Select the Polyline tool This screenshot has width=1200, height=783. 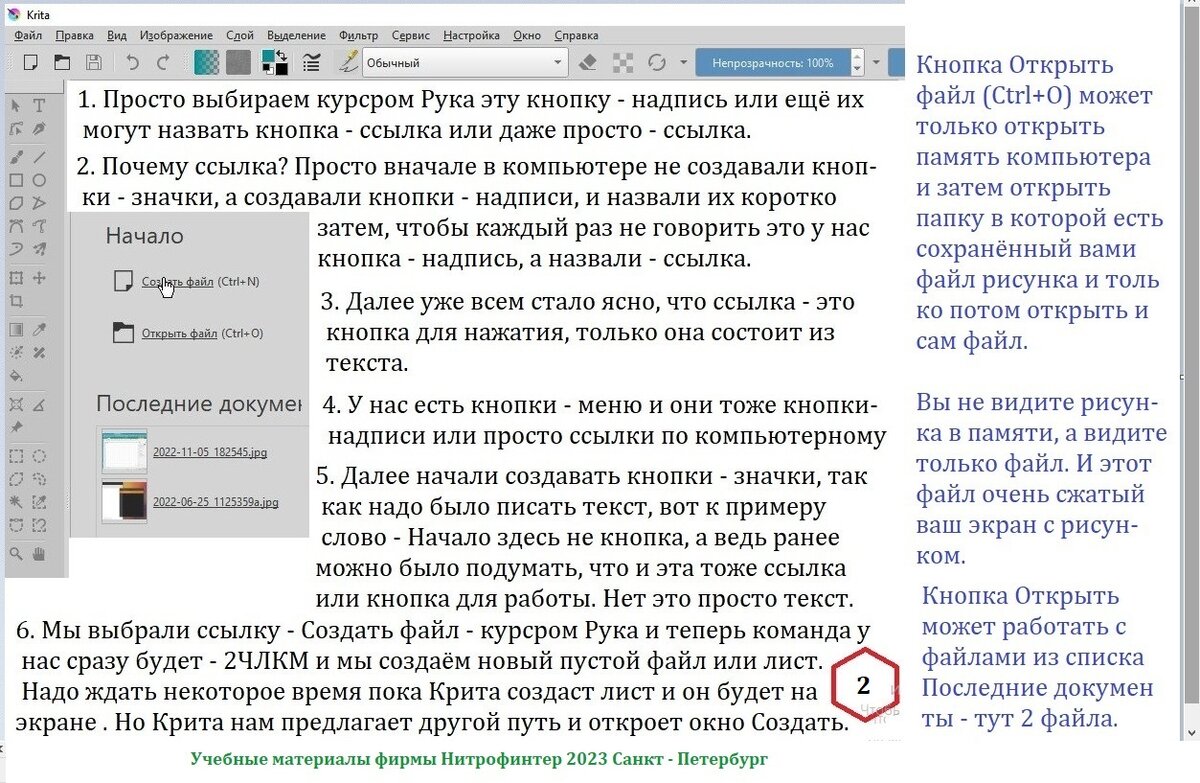[x=39, y=203]
